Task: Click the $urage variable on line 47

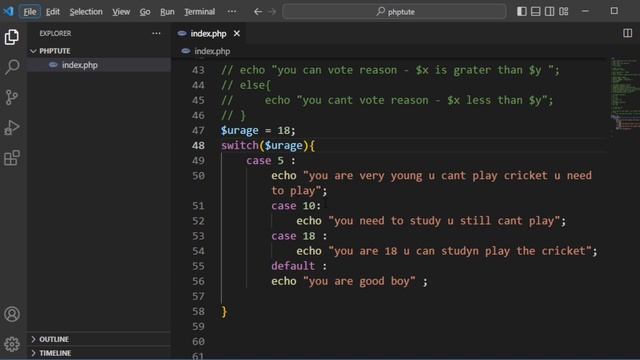Action: (240, 131)
